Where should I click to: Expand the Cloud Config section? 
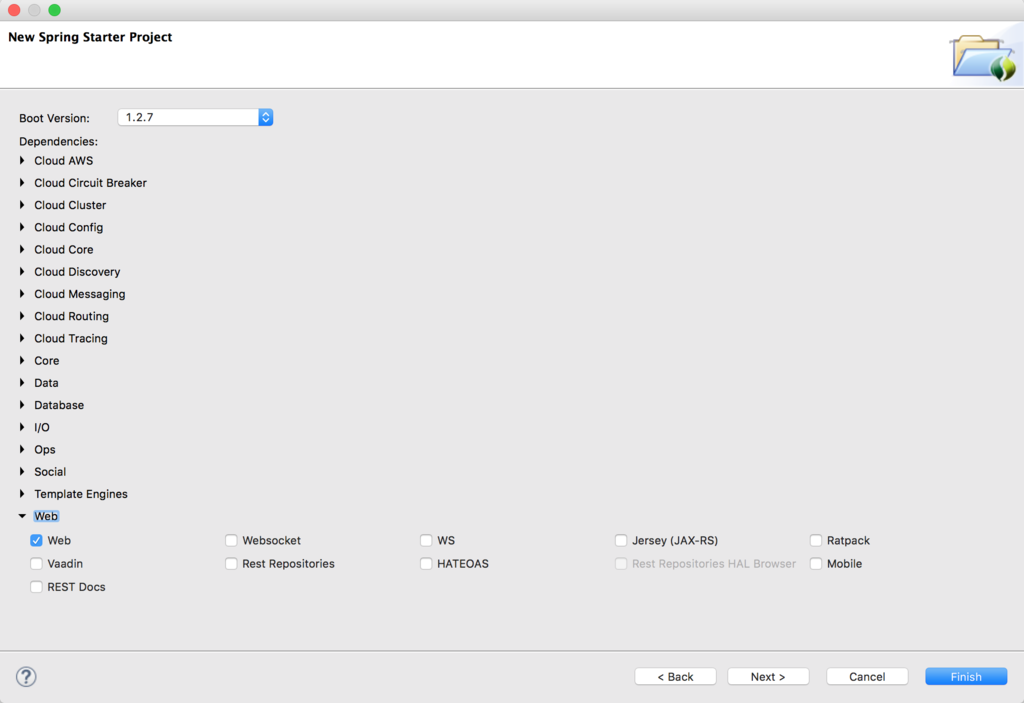point(22,227)
